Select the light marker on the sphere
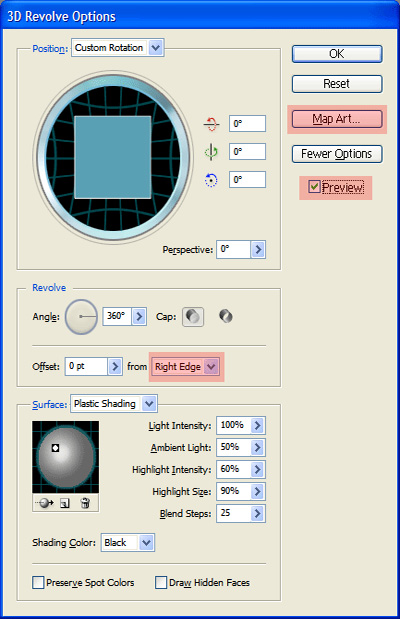The width and height of the screenshot is (400, 619). tap(55, 448)
